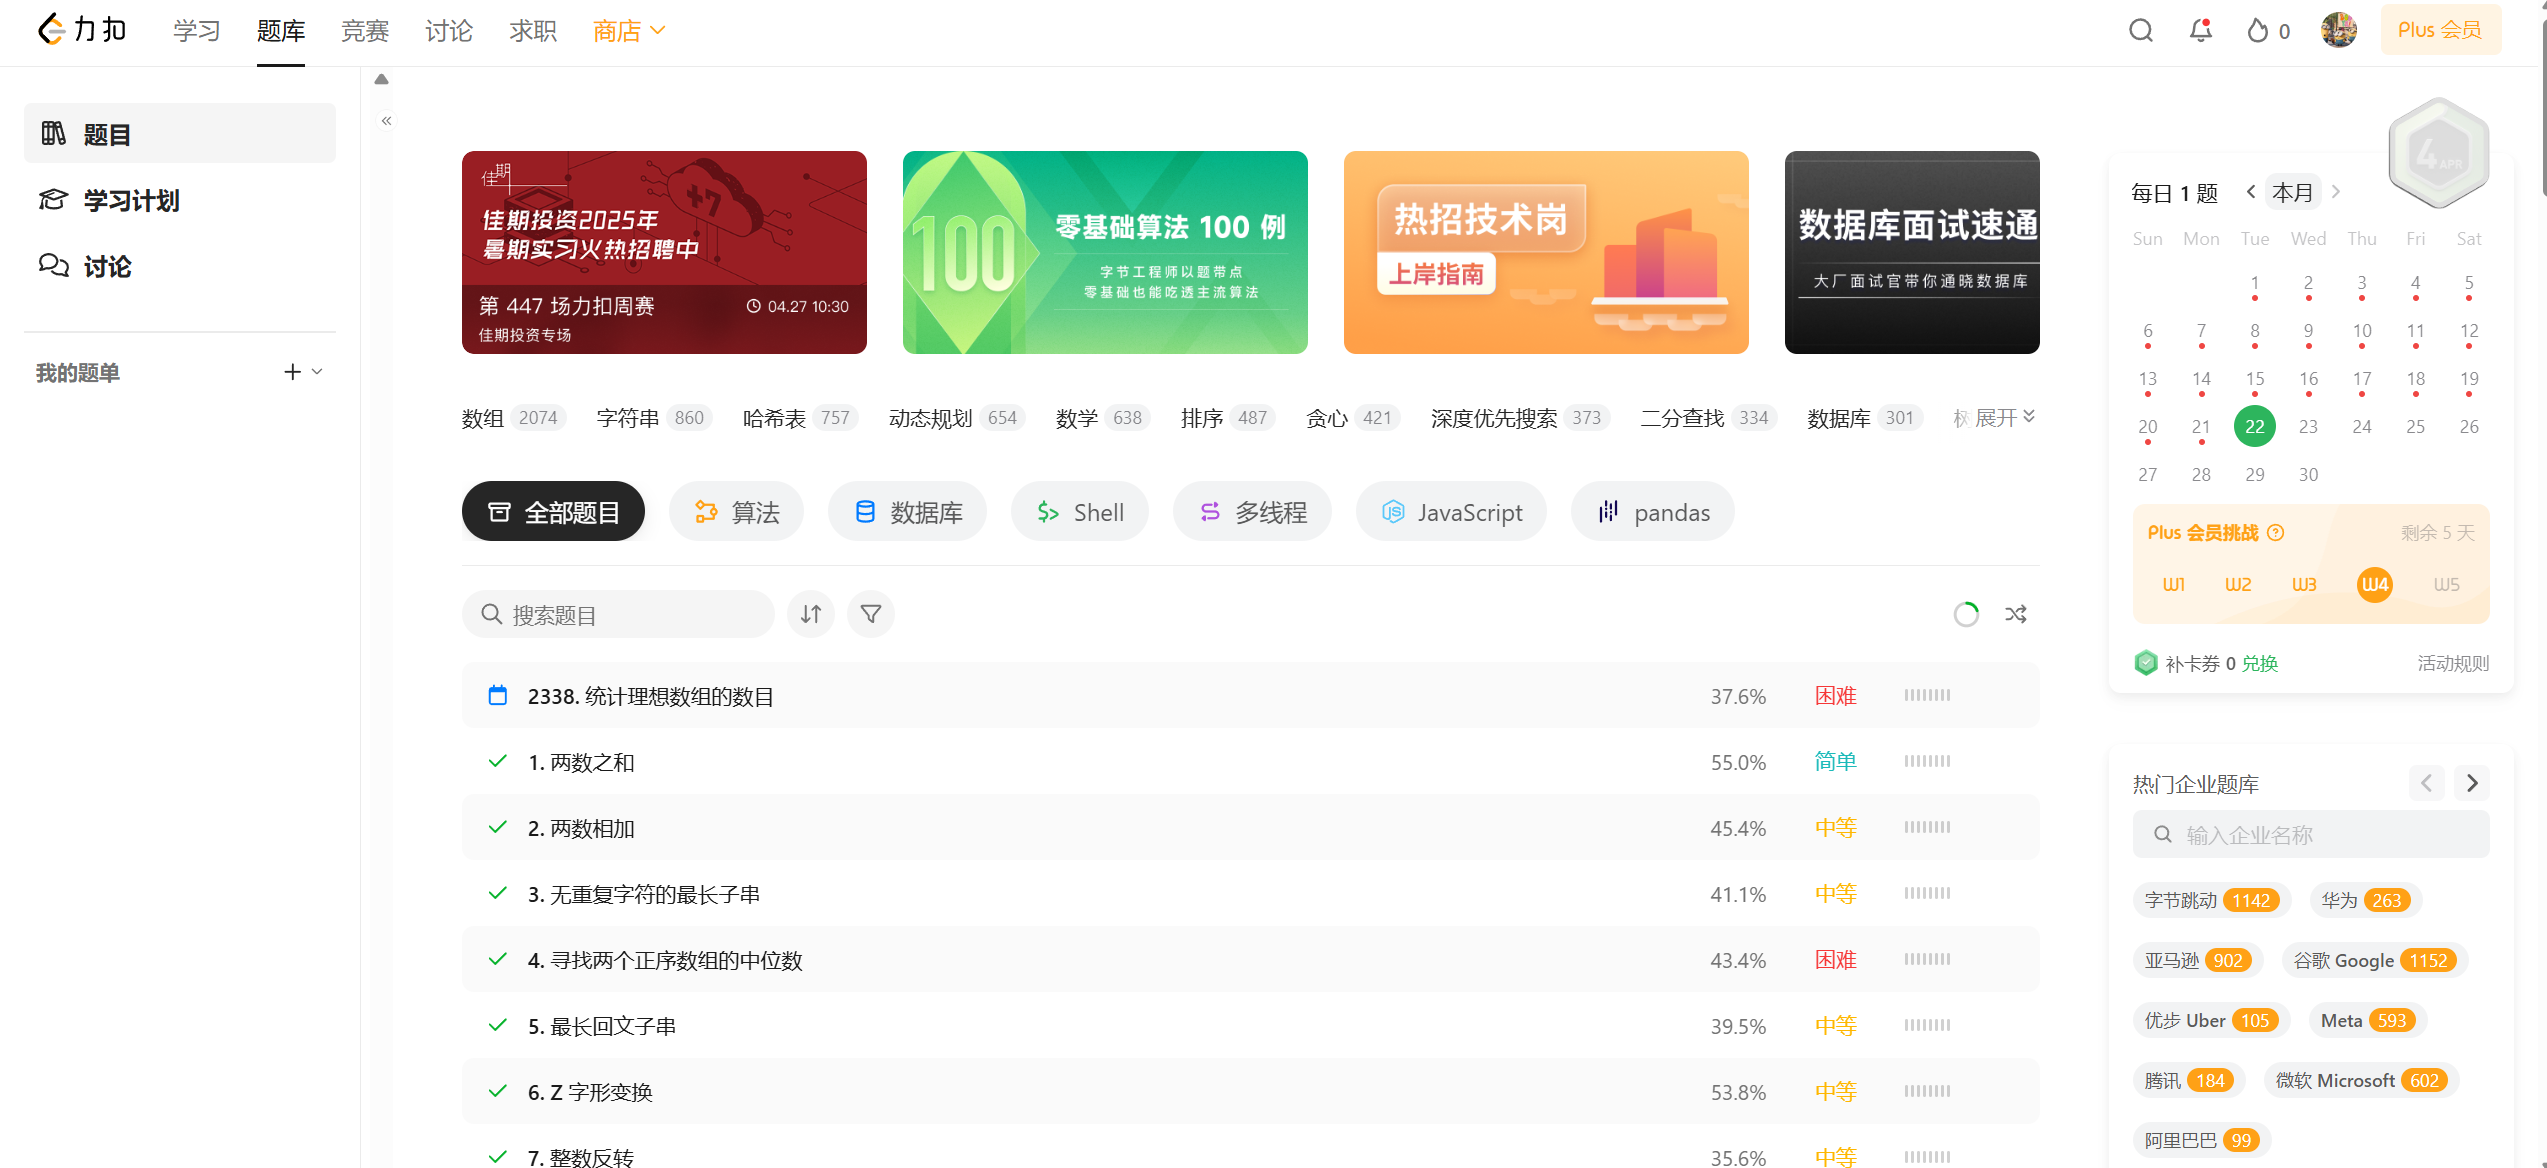This screenshot has height=1168, width=2547.
Task: Open the 零基础算法 100 例 banner
Action: (1105, 252)
